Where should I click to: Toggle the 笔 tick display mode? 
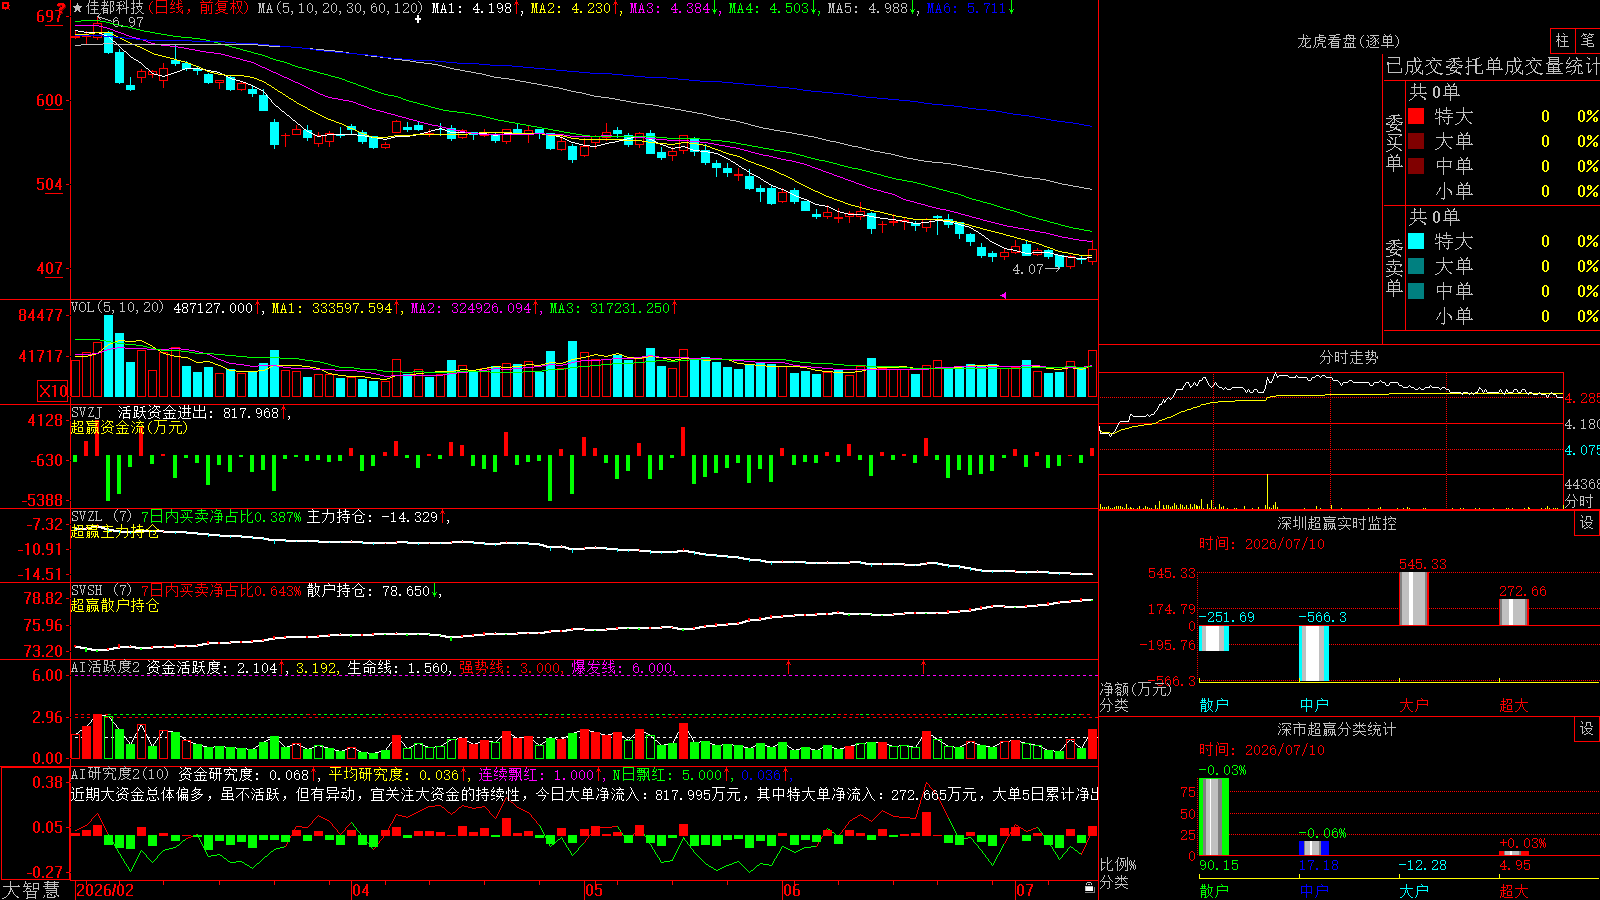(x=1587, y=40)
